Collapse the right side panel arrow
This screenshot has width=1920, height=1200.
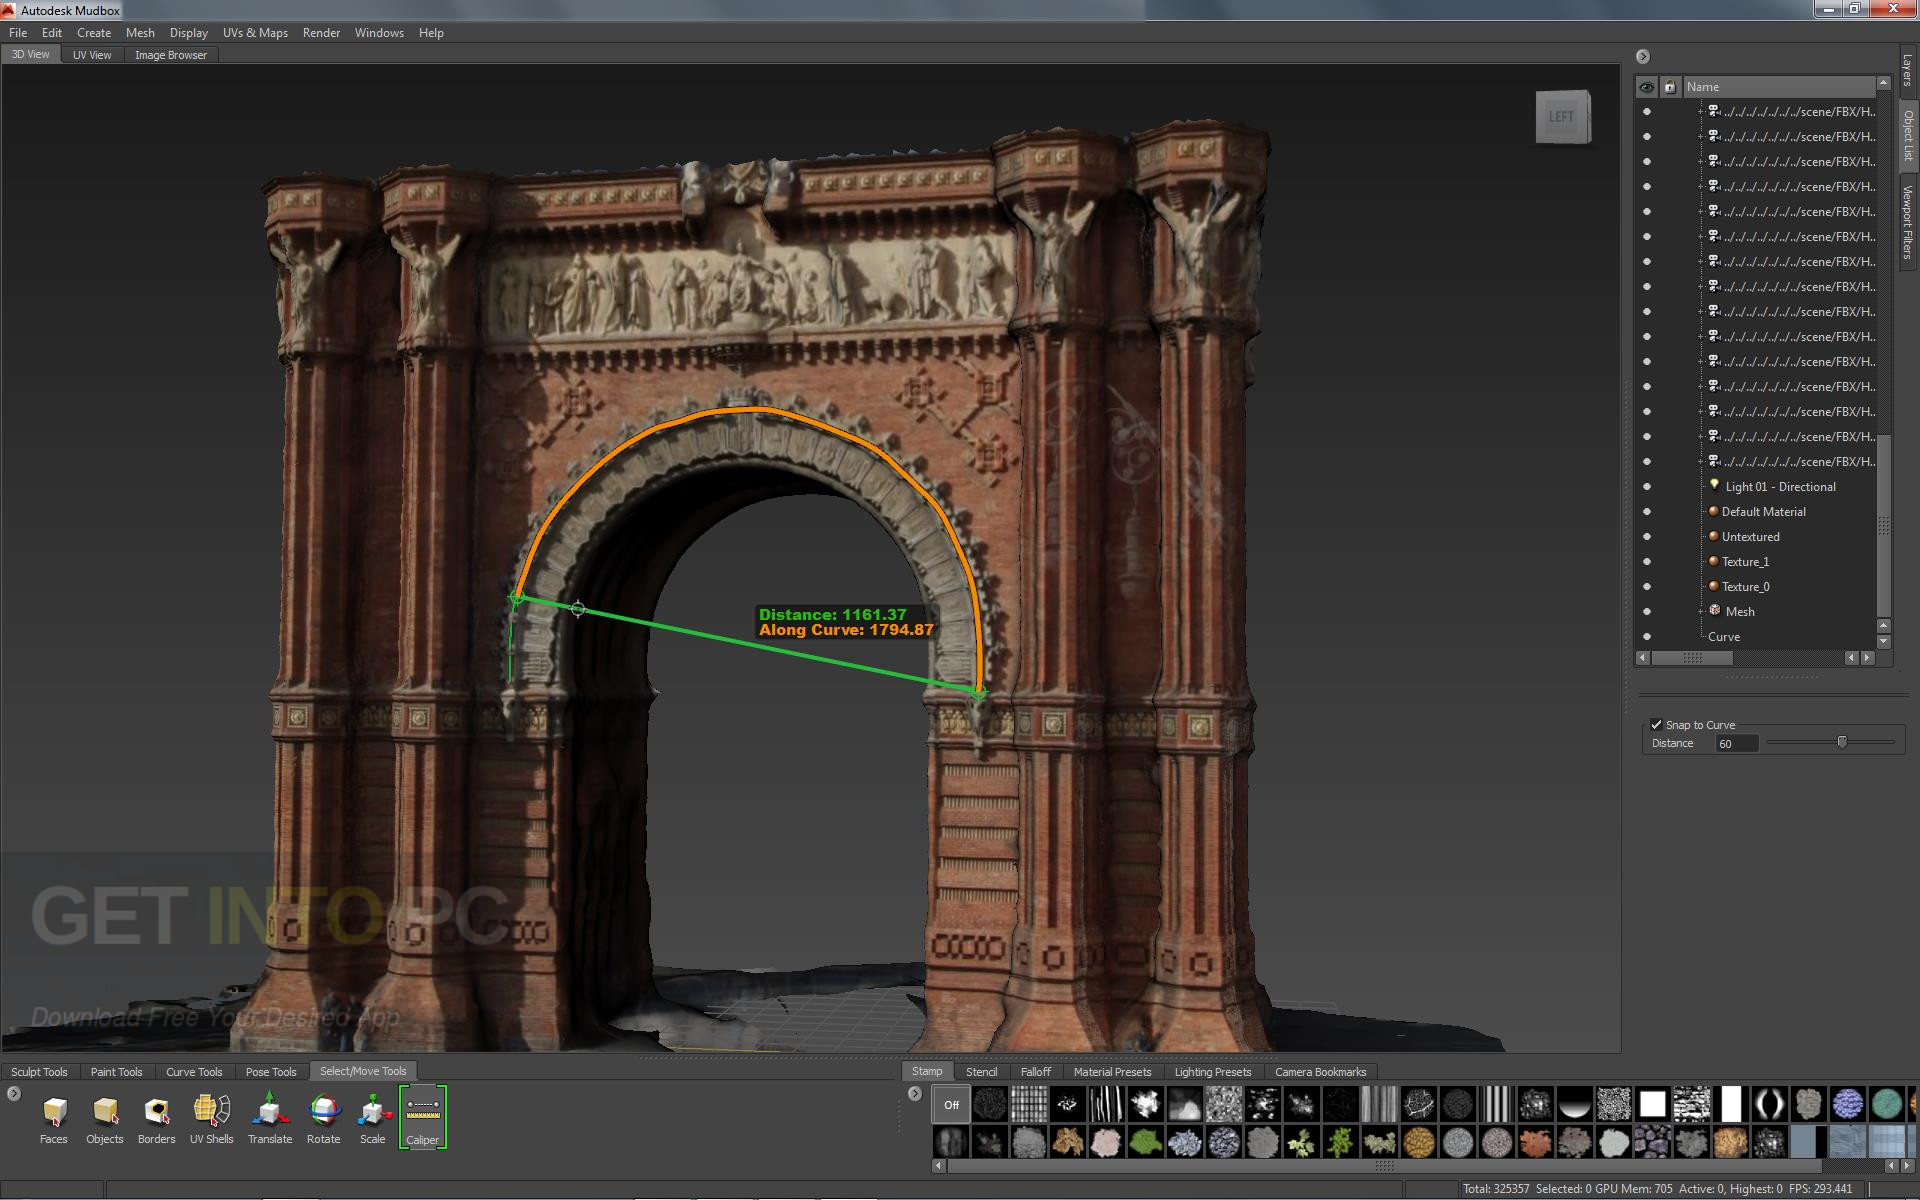(1643, 57)
